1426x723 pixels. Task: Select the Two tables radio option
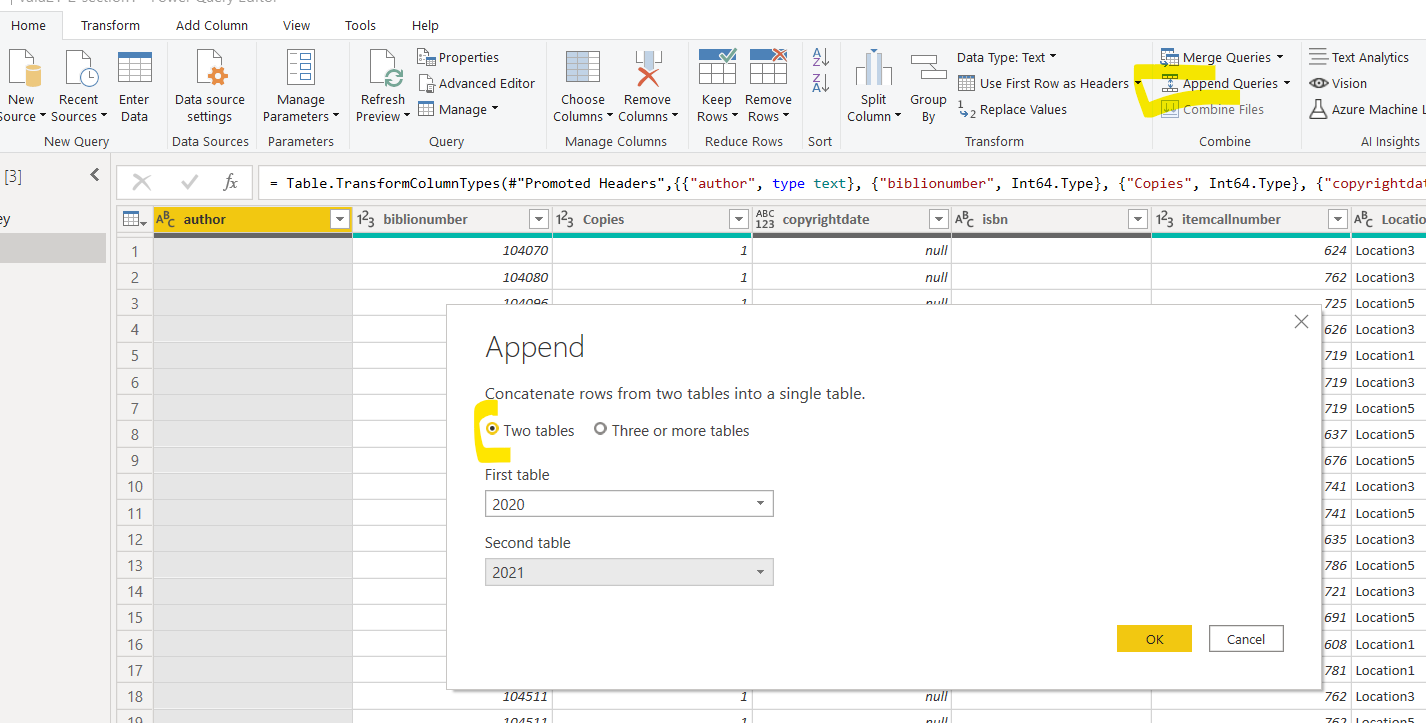coord(492,429)
